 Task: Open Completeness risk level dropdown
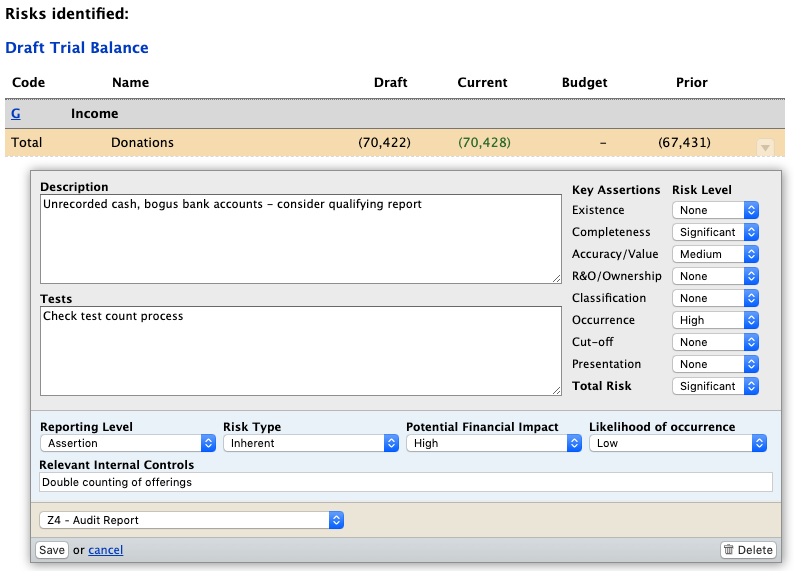pyautogui.click(x=715, y=232)
